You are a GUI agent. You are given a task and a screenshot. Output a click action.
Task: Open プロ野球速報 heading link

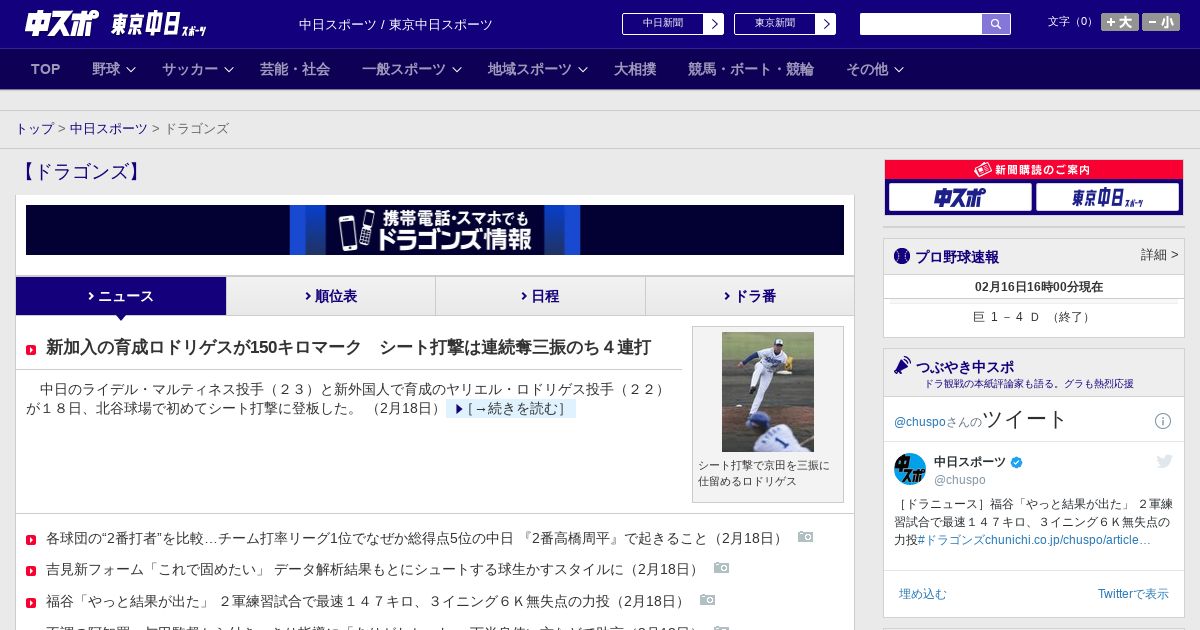point(957,257)
